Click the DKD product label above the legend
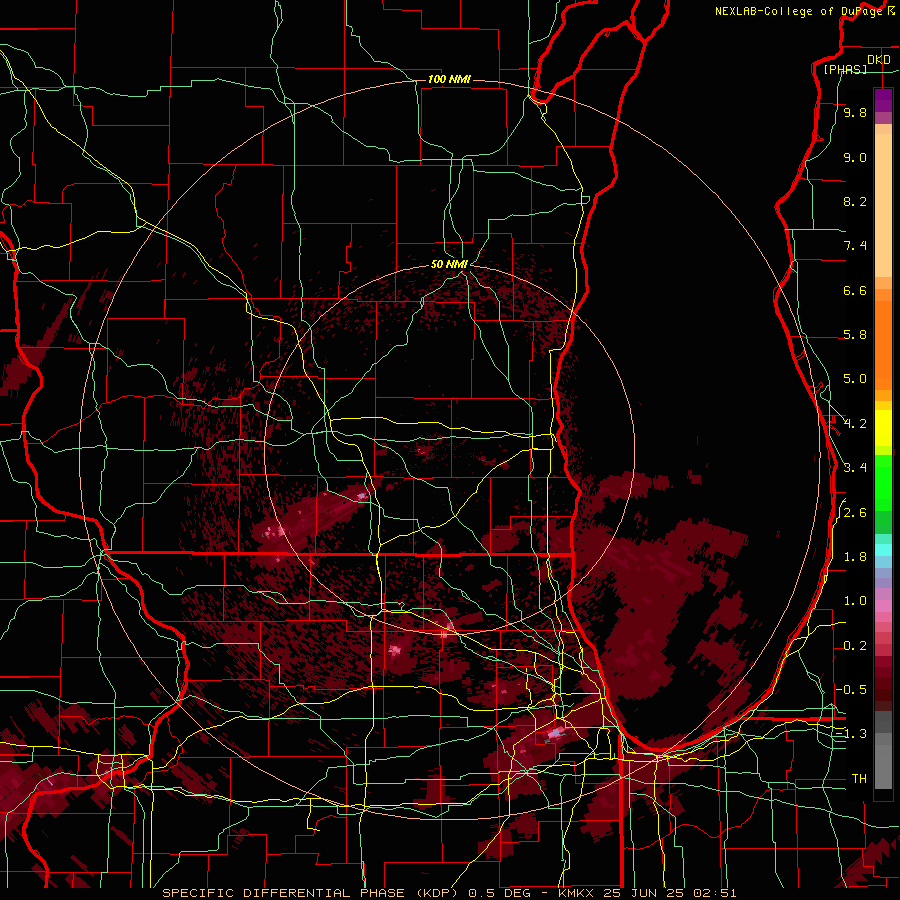 (x=879, y=60)
